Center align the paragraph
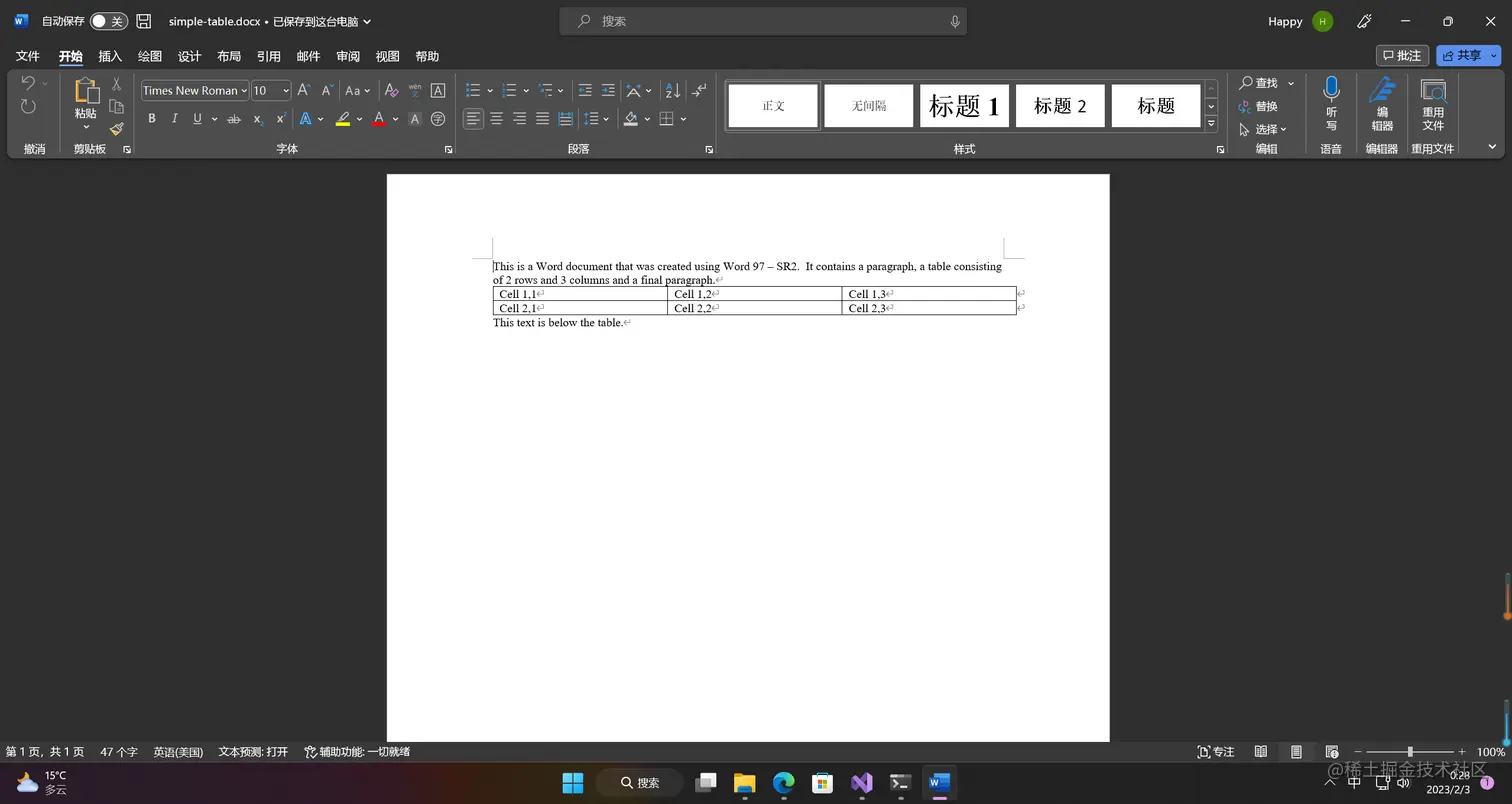Viewport: 1512px width, 804px height. click(496, 119)
